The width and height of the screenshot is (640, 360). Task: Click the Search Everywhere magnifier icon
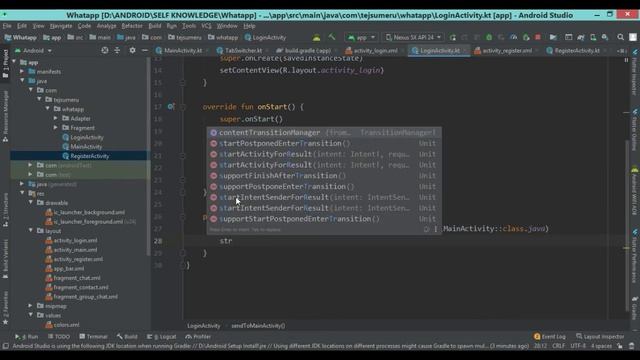tap(620, 37)
